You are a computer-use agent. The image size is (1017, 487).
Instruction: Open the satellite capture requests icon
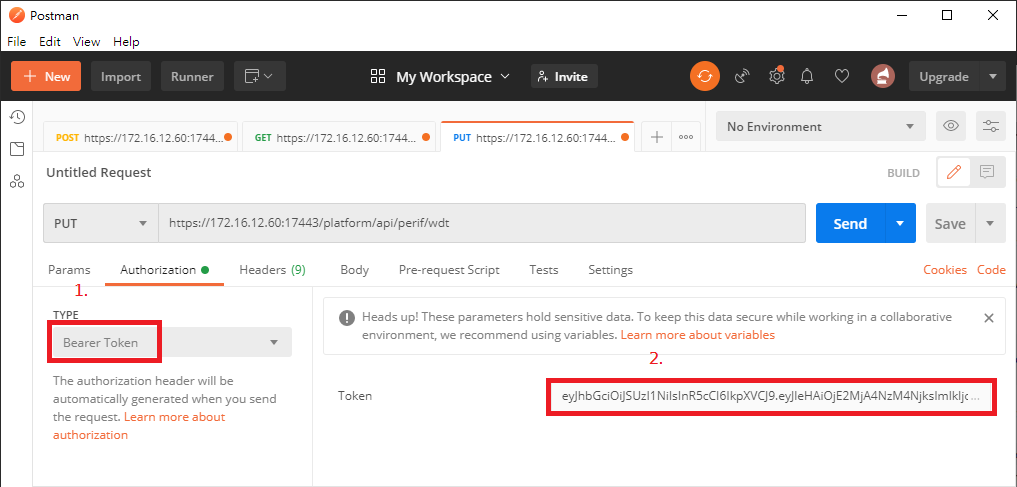(742, 76)
